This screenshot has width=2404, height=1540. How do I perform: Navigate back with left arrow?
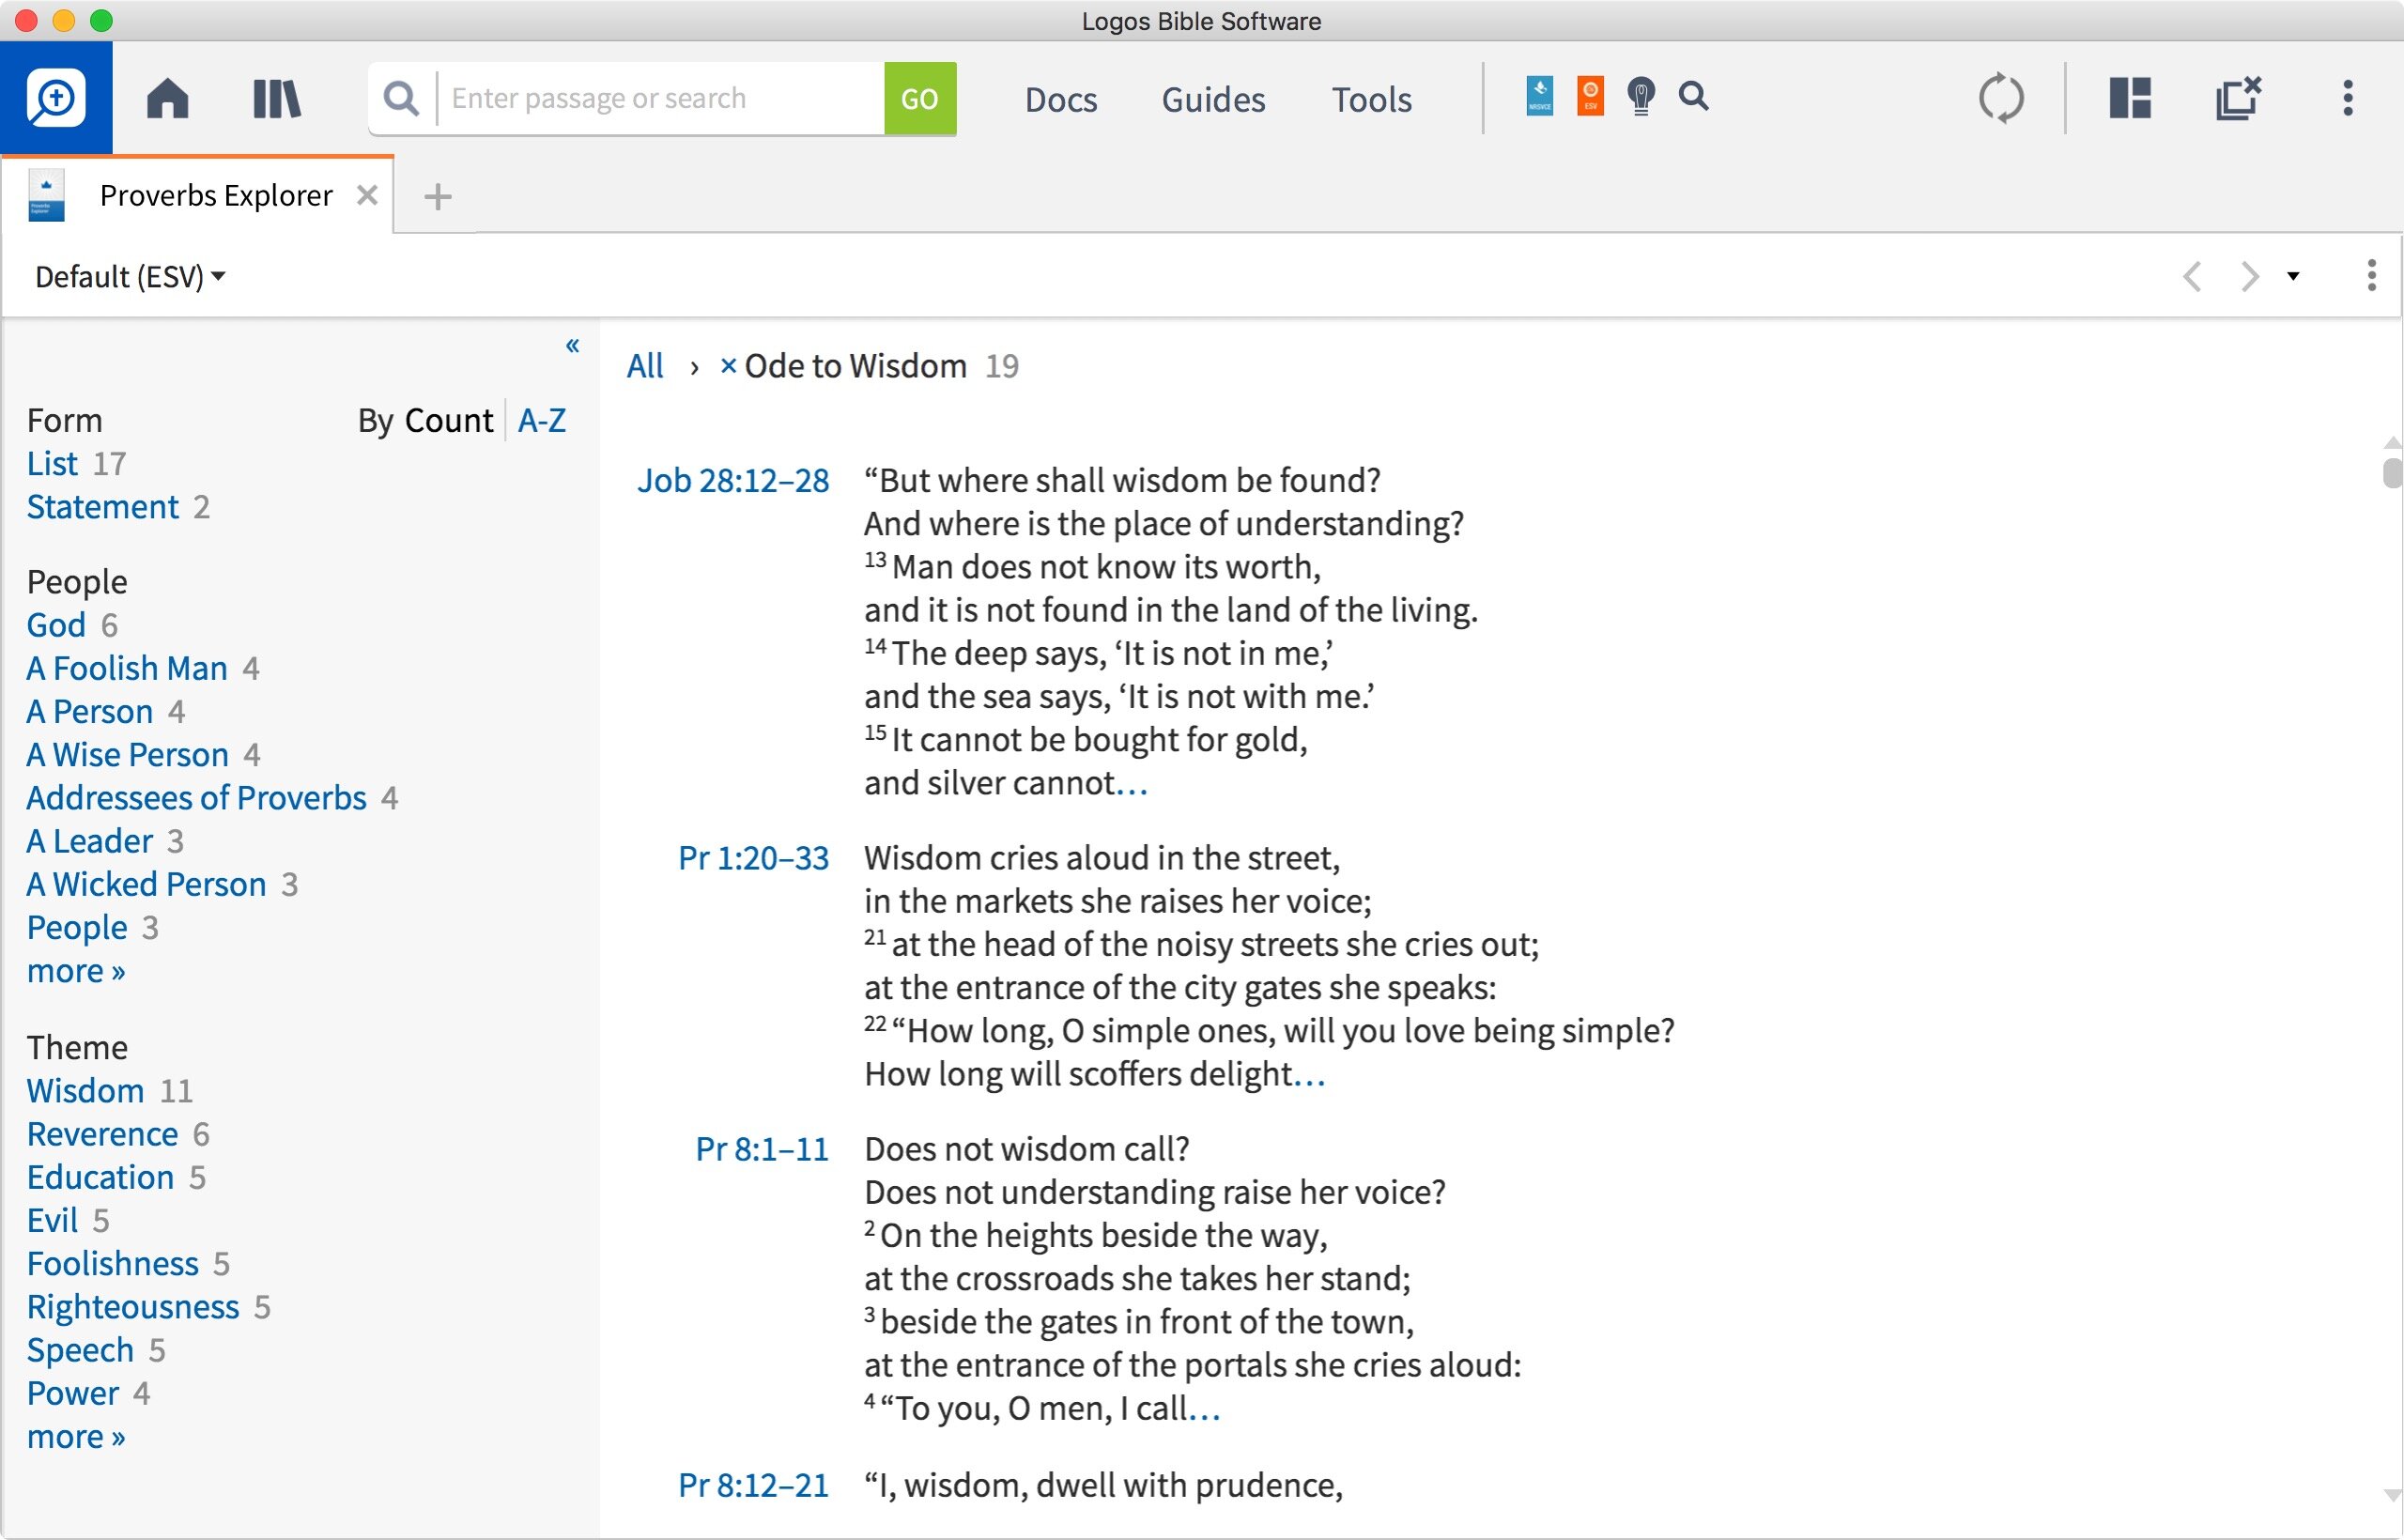(x=2192, y=276)
